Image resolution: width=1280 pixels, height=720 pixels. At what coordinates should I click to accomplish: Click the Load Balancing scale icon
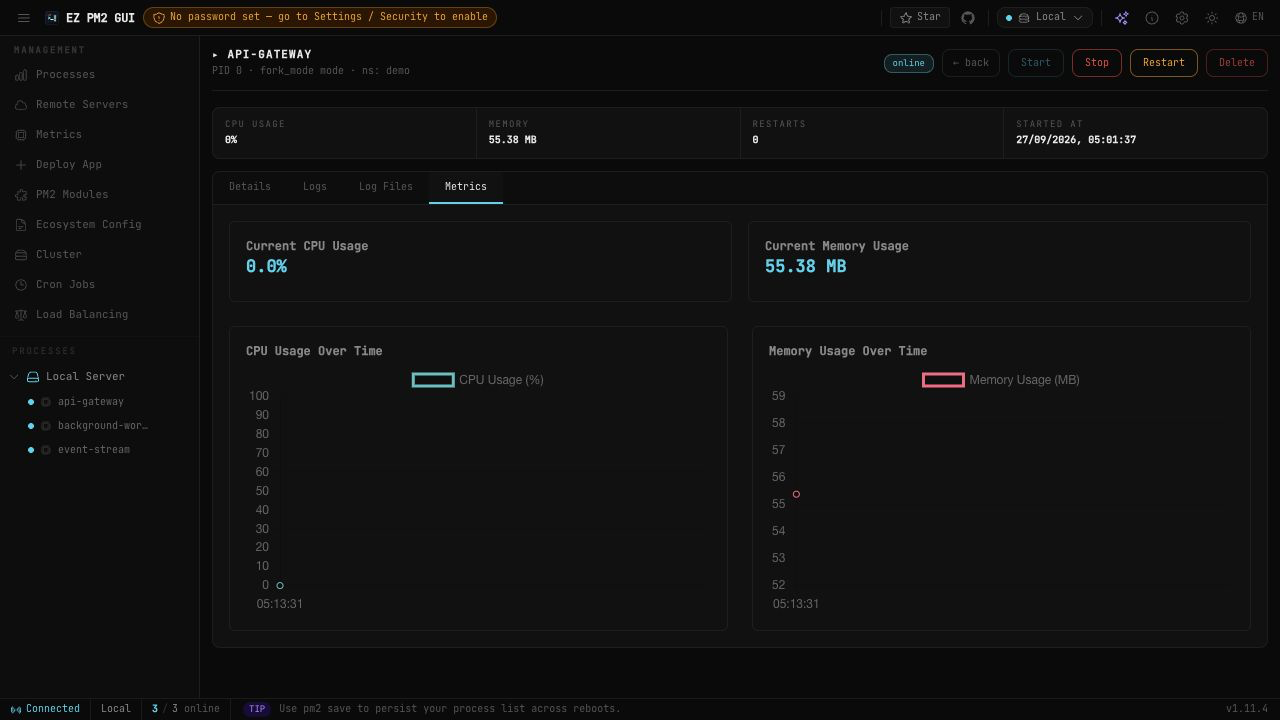pyautogui.click(x=21, y=315)
